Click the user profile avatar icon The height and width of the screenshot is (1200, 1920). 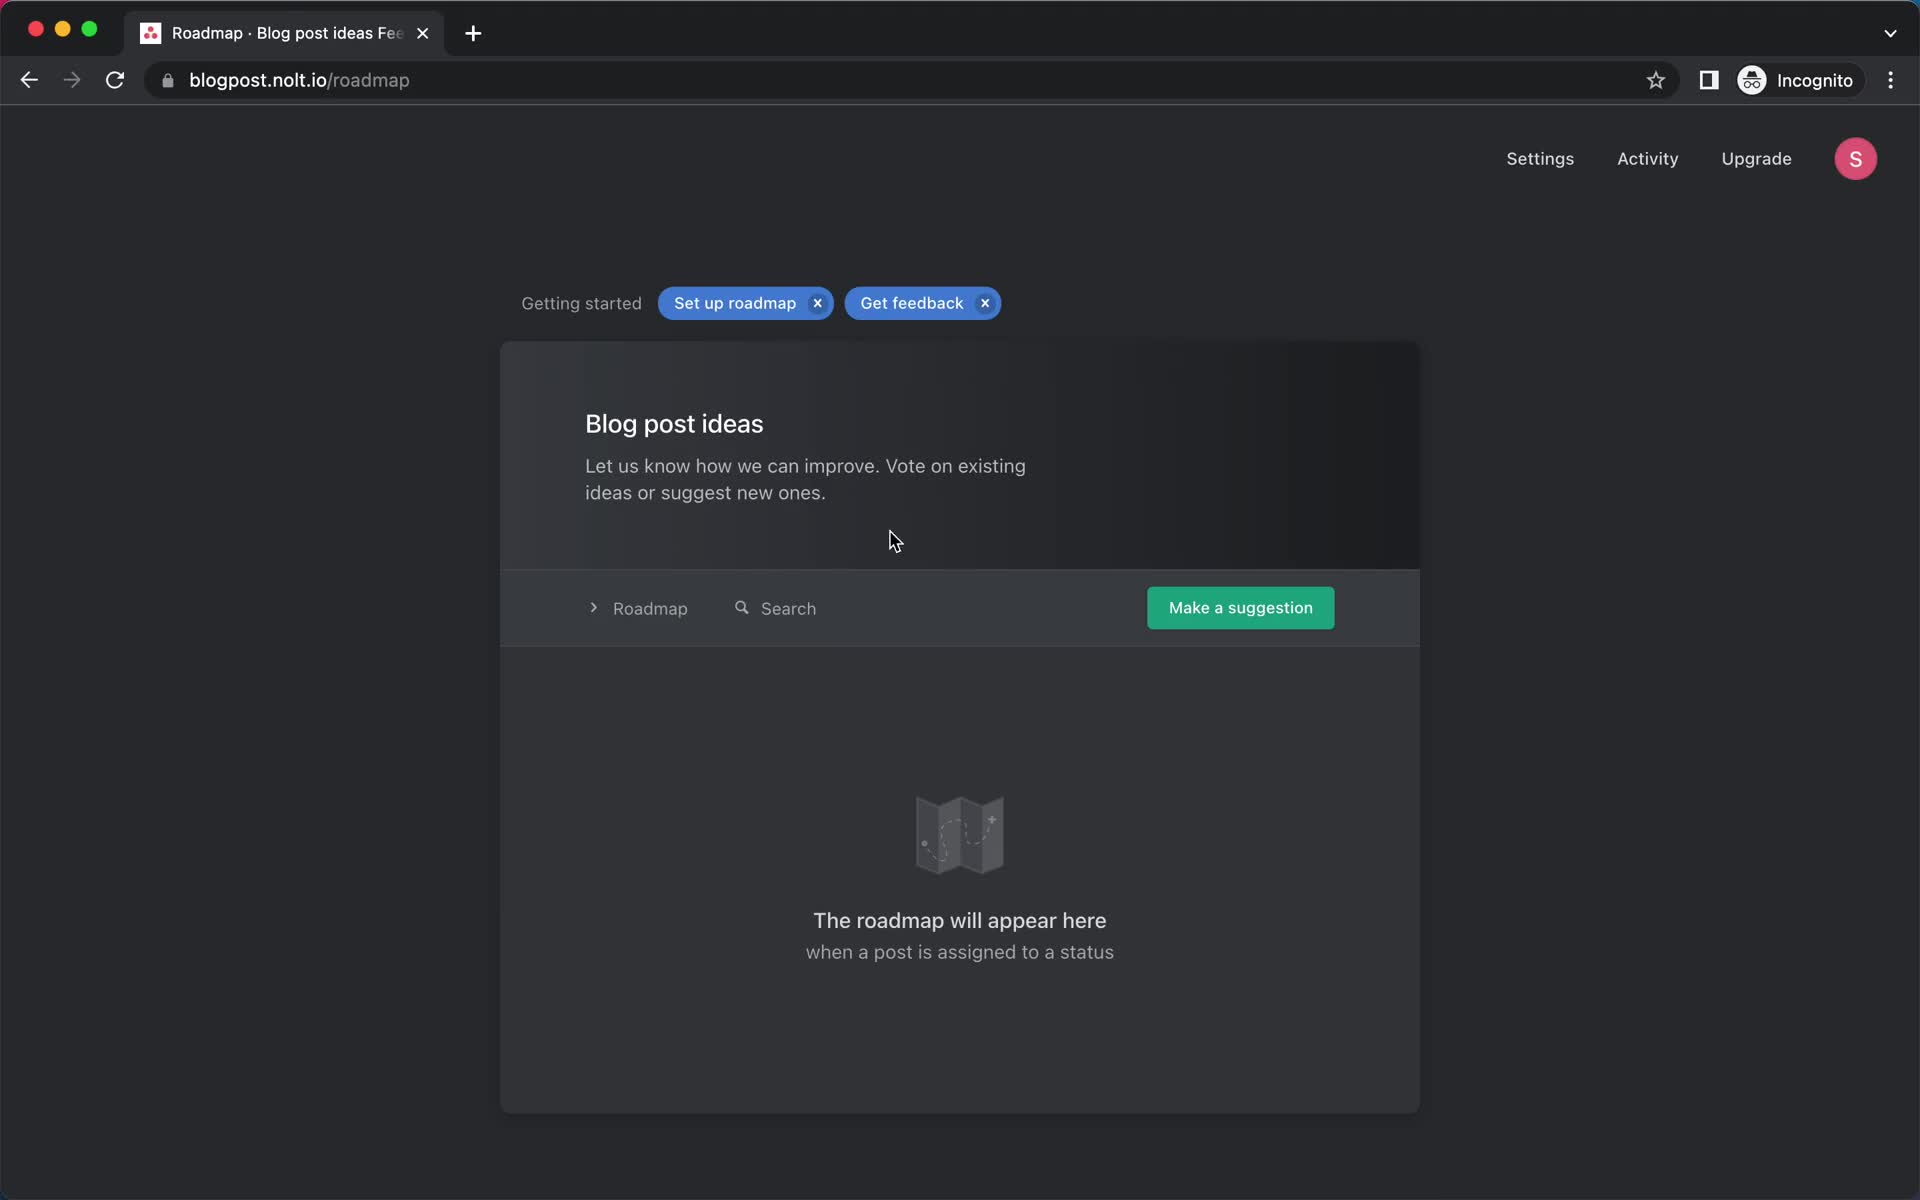click(x=1856, y=159)
